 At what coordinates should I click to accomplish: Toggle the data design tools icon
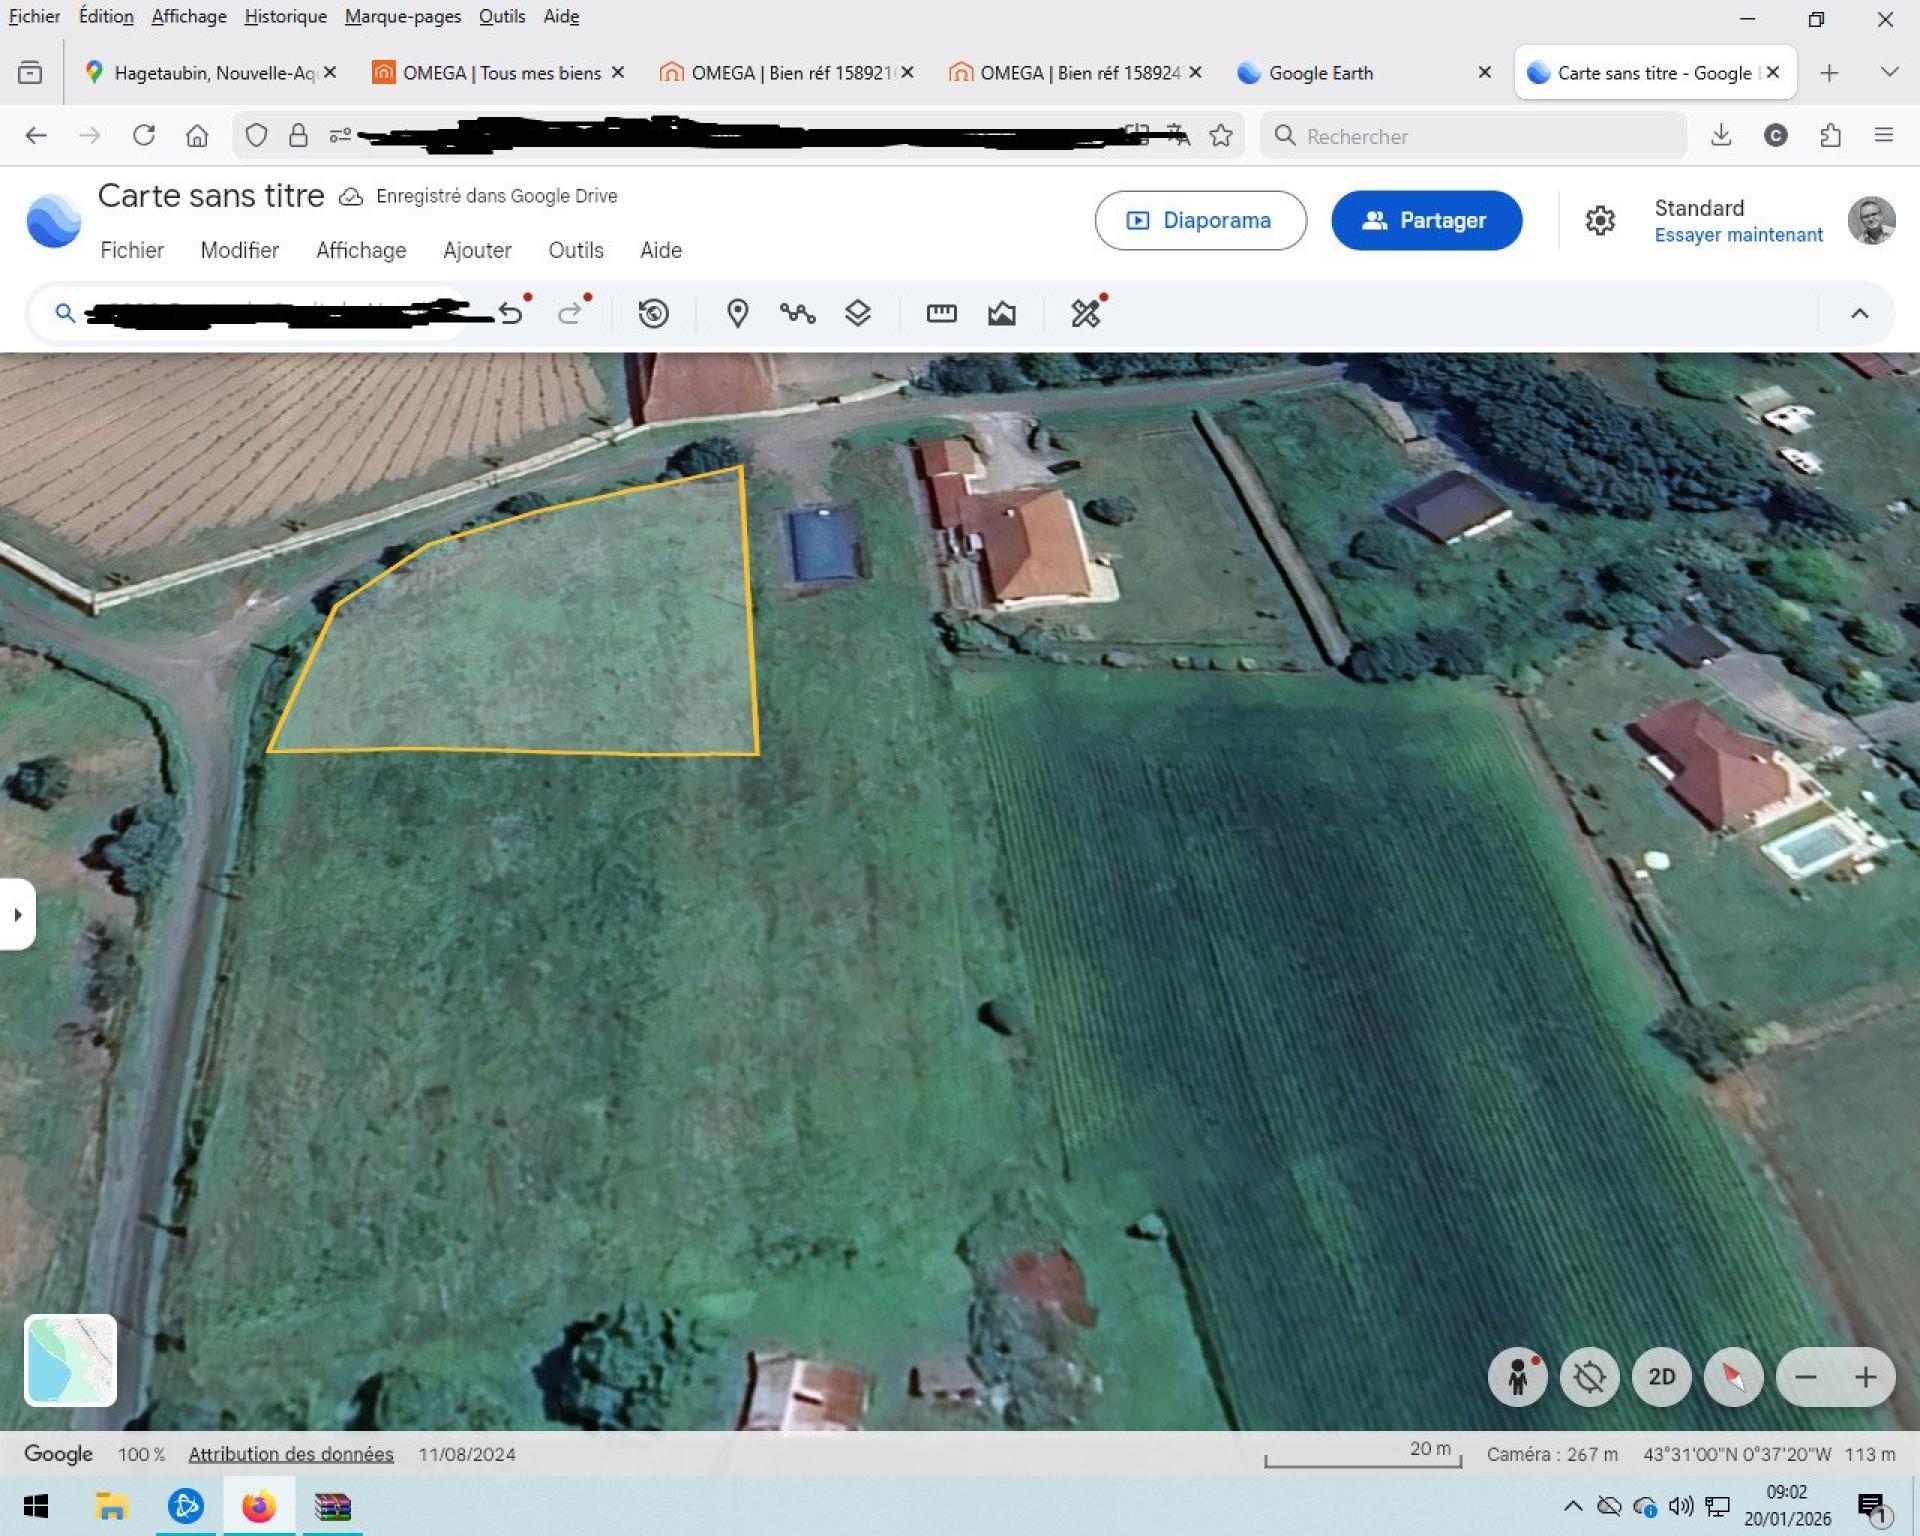[1085, 314]
